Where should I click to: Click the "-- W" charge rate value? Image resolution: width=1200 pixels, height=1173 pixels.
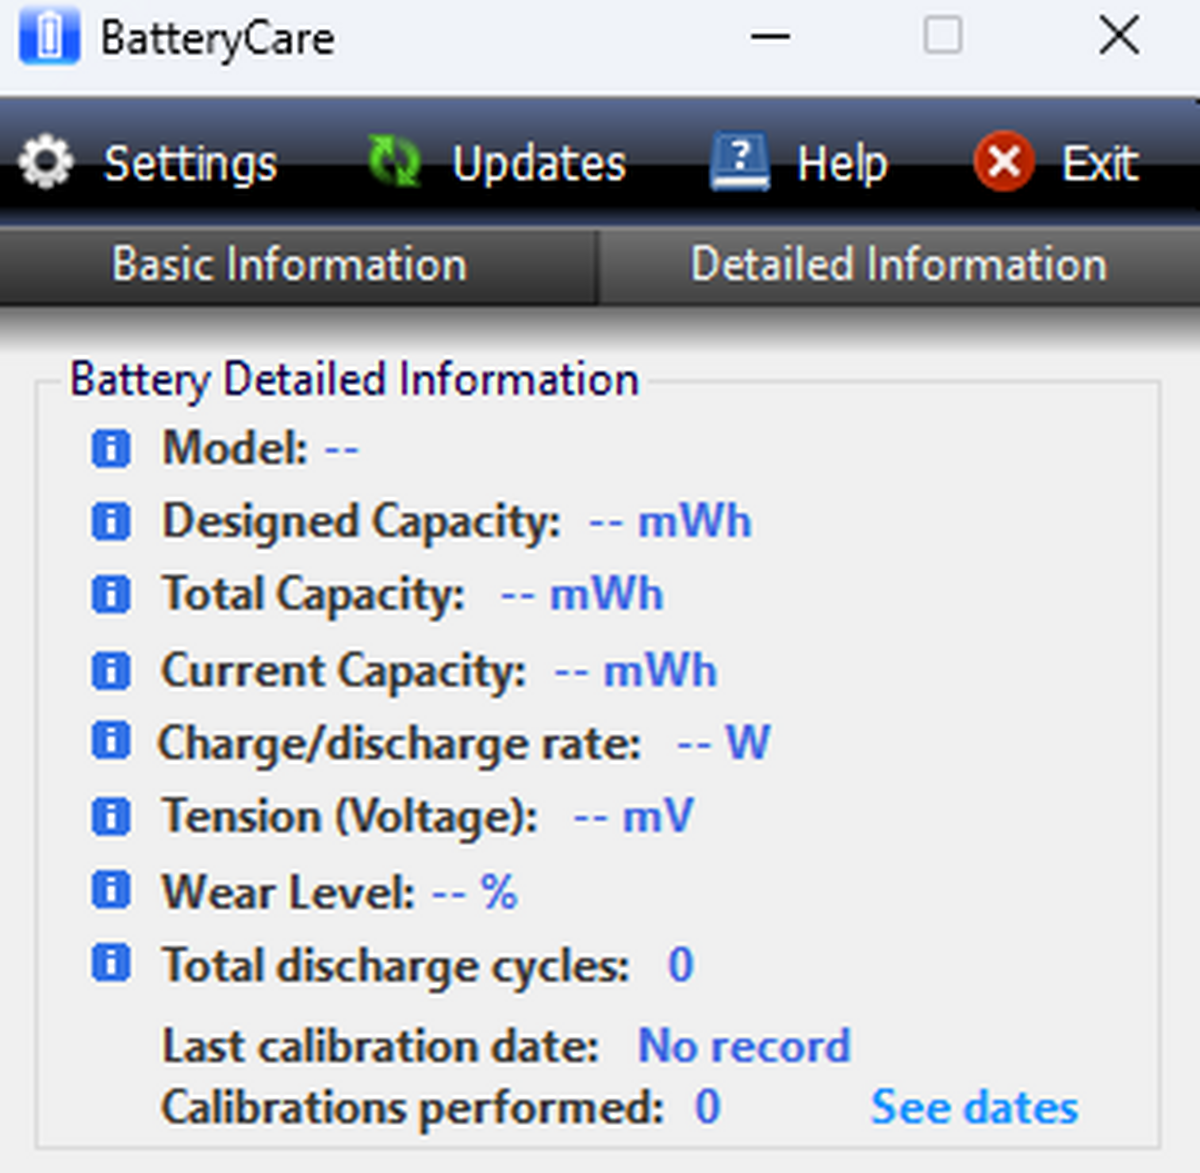tap(723, 743)
